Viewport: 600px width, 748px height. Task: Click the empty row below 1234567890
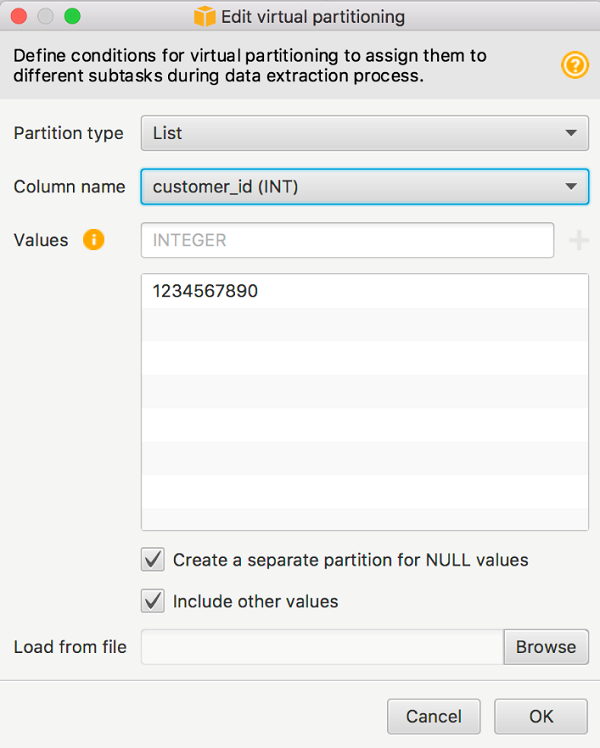[x=365, y=325]
